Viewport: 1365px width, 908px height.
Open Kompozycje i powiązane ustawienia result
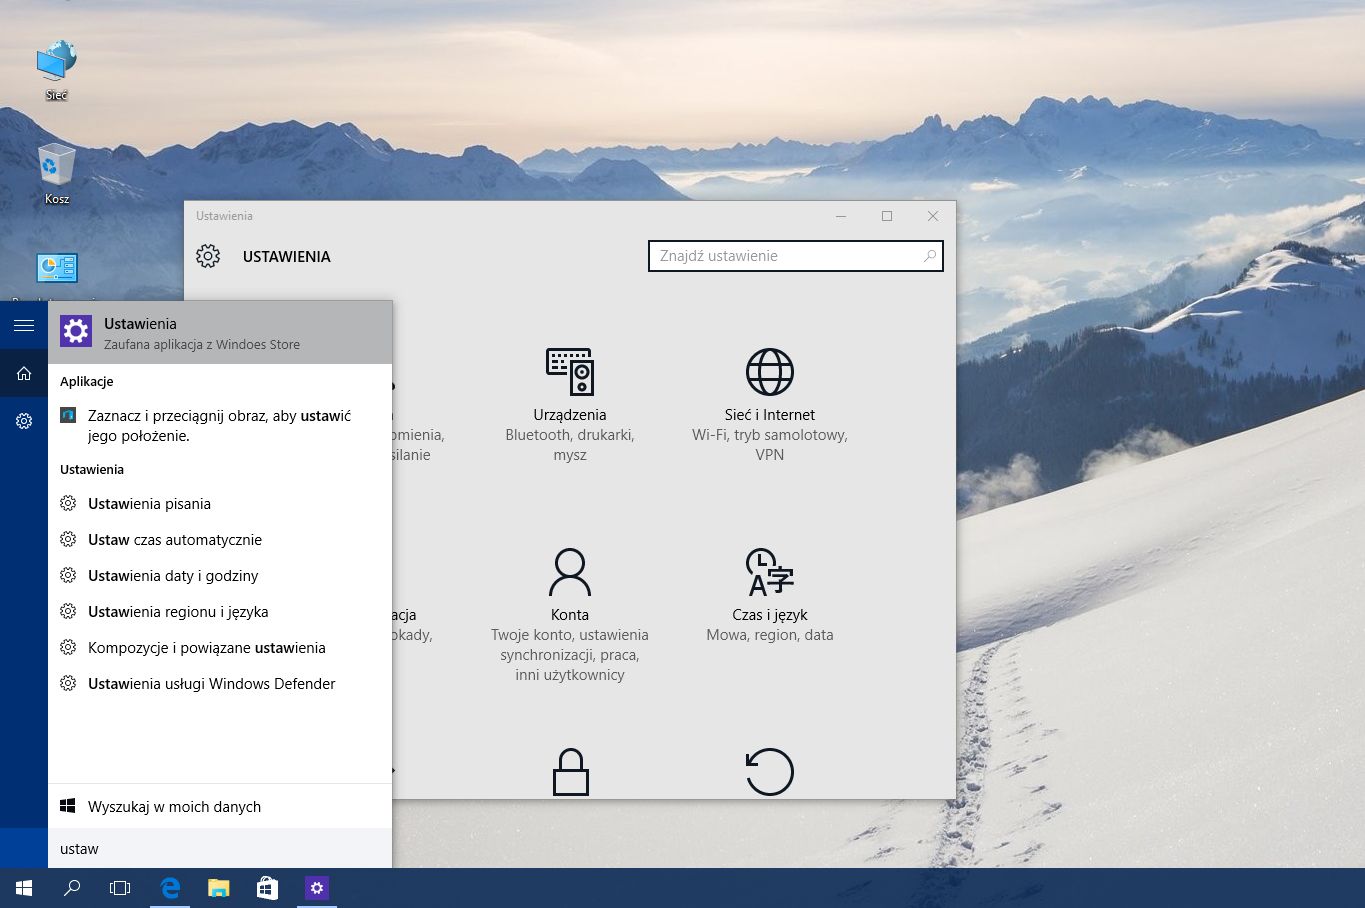[220, 648]
